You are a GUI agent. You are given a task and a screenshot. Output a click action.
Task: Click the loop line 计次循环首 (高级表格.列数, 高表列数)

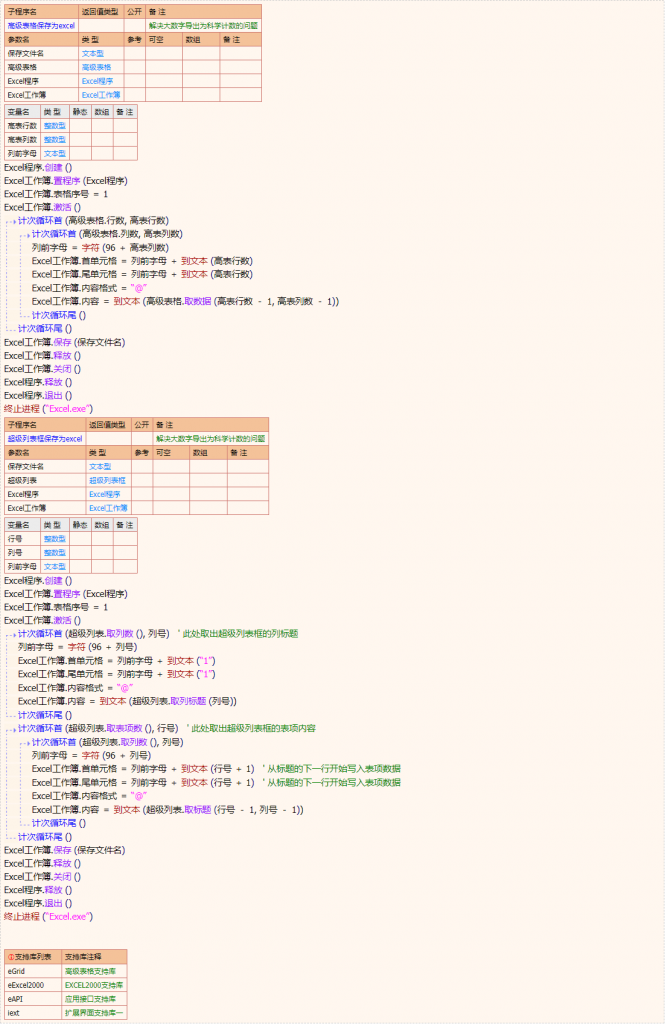pyautogui.click(x=108, y=234)
